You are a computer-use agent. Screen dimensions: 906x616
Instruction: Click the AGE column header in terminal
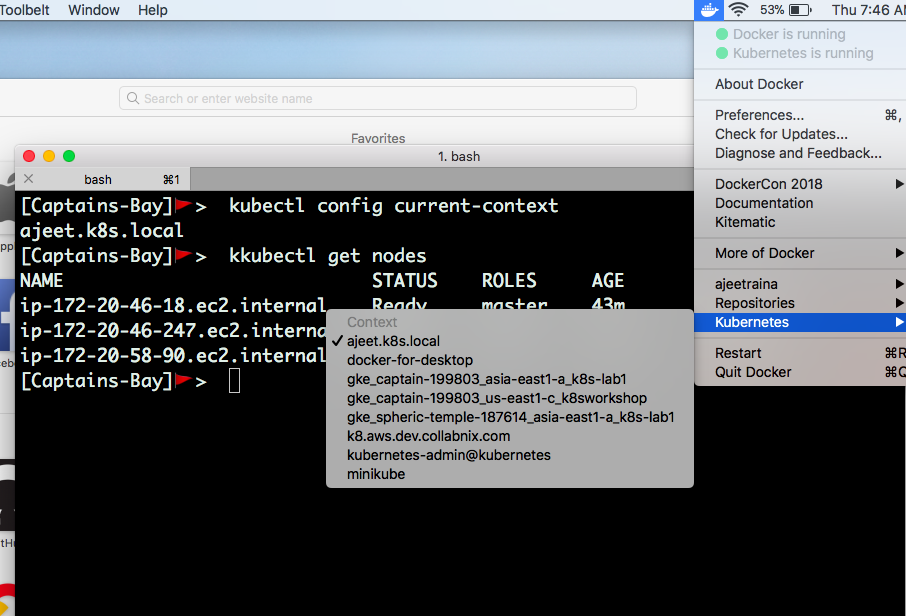click(608, 280)
